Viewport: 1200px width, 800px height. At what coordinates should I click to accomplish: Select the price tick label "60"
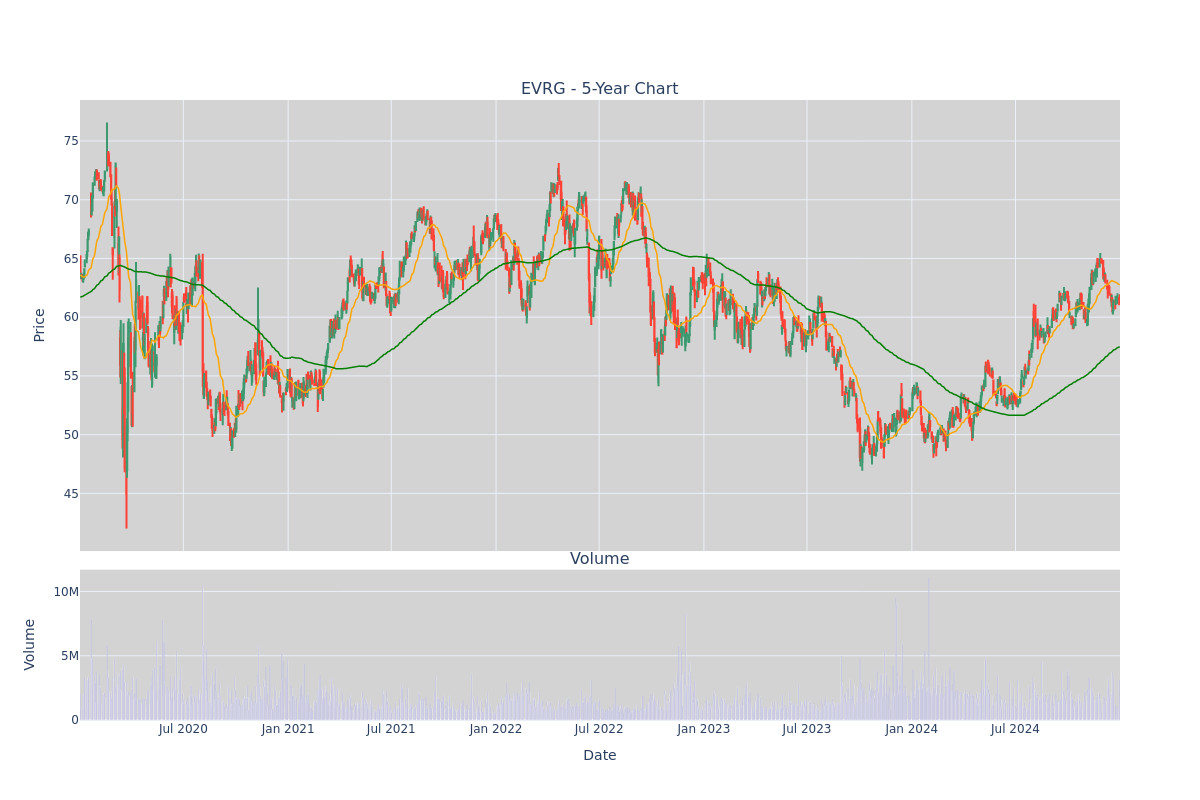(x=70, y=317)
